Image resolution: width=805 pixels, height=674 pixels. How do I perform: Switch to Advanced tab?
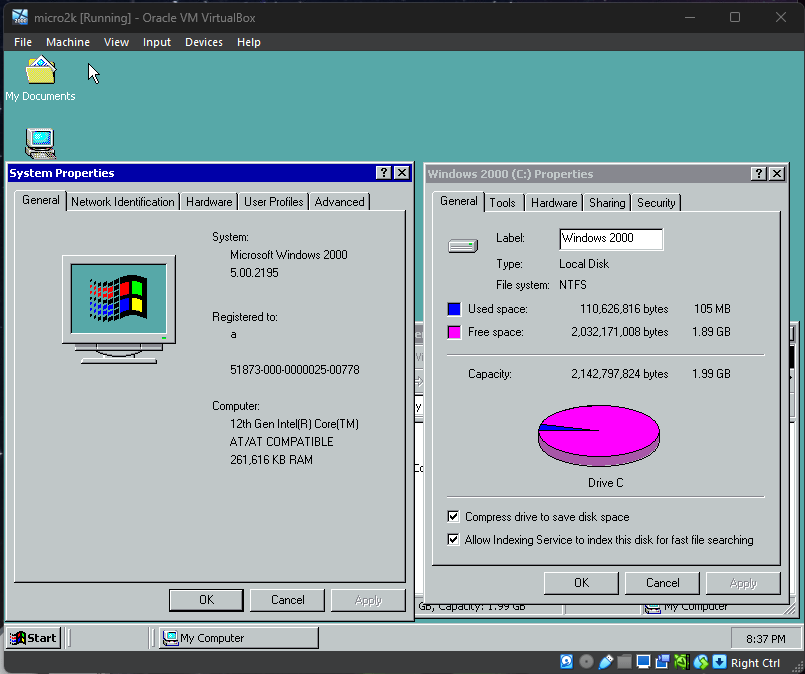click(339, 202)
